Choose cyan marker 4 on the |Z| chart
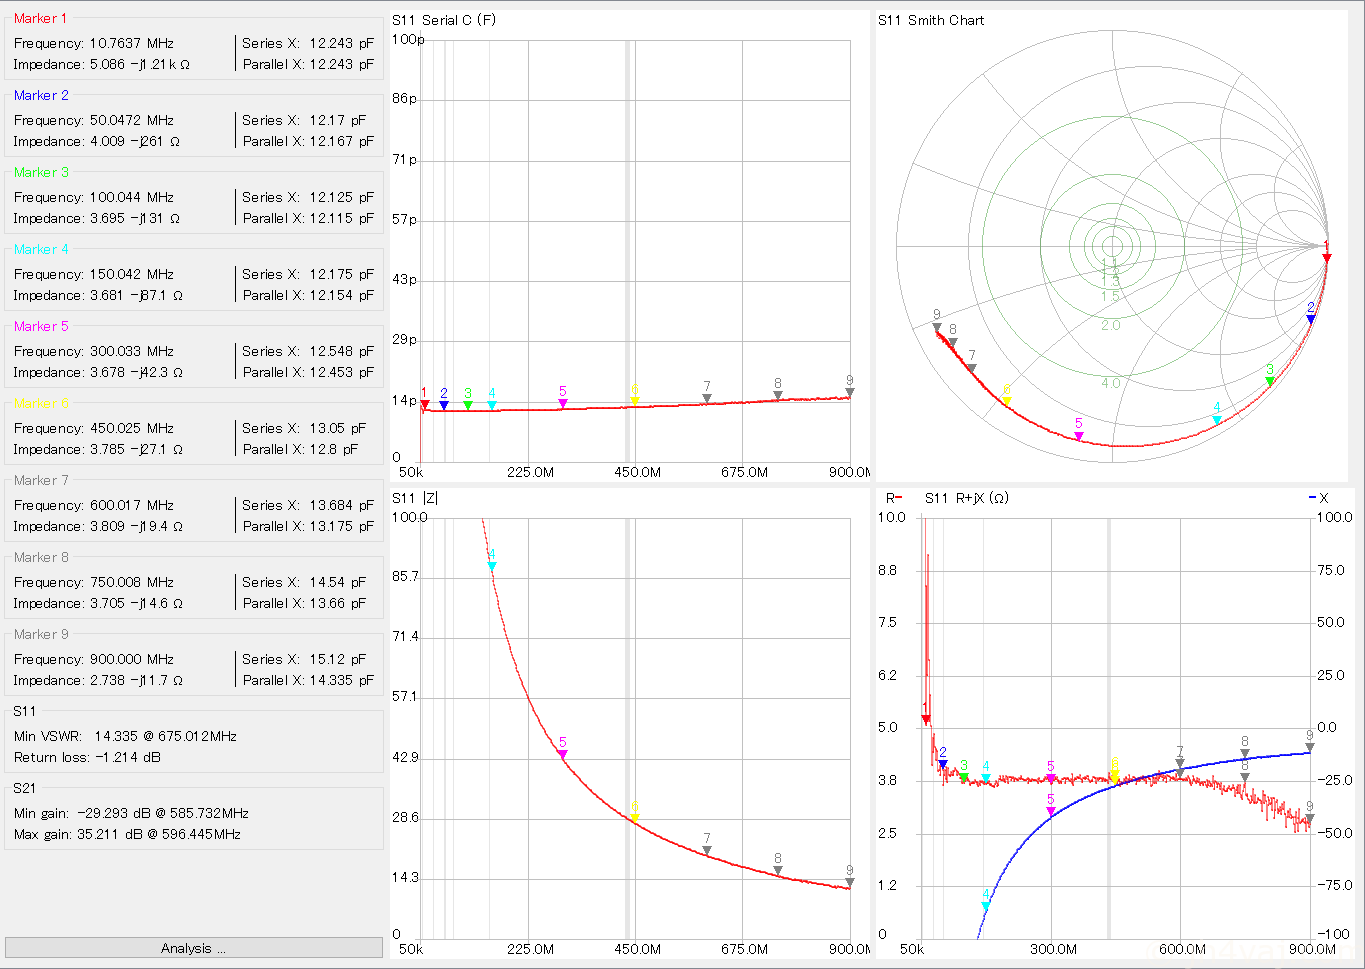1365x969 pixels. click(492, 566)
